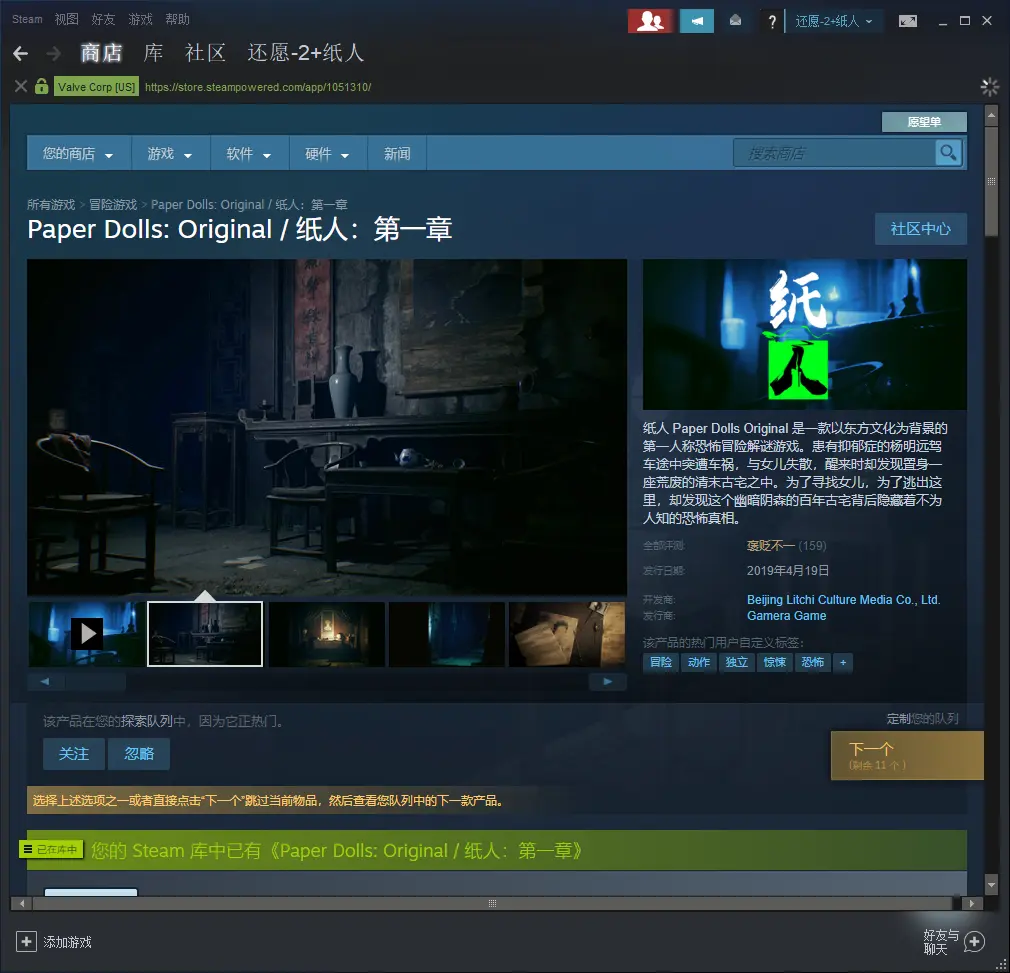Image resolution: width=1010 pixels, height=973 pixels.
Task: Click the store URL address text
Action: tap(258, 87)
